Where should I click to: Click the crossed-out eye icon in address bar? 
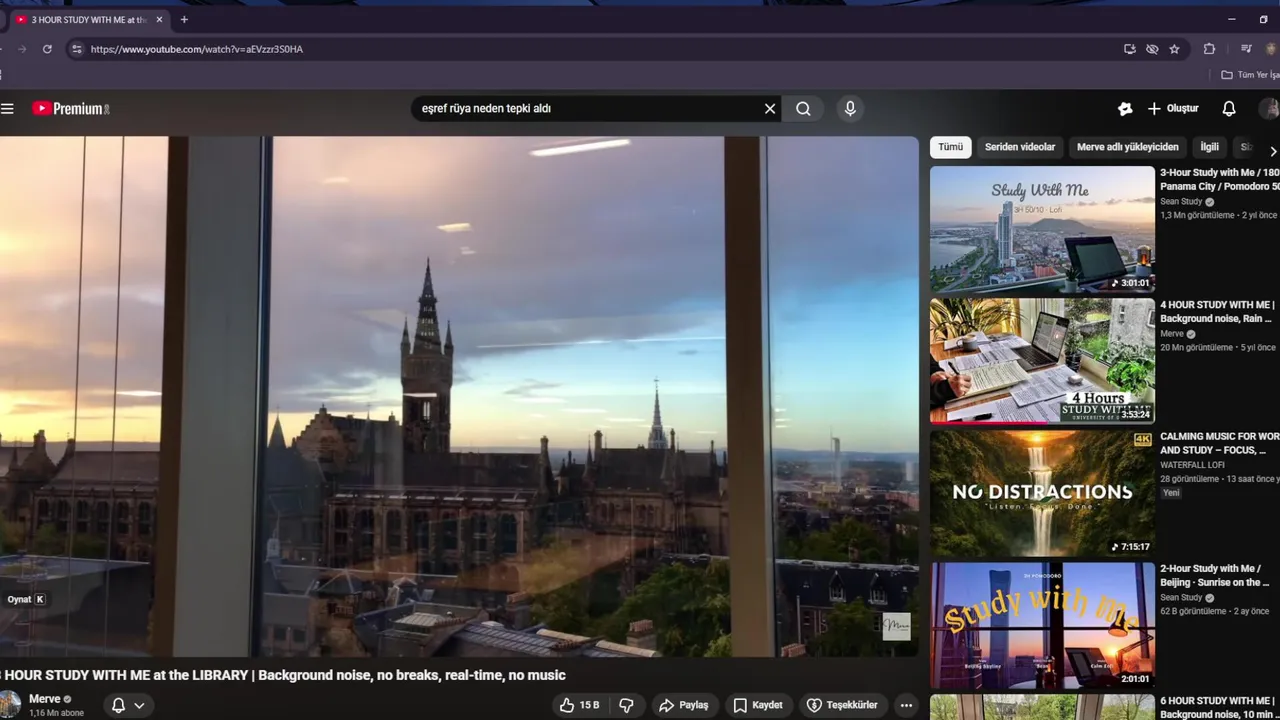(x=1152, y=49)
